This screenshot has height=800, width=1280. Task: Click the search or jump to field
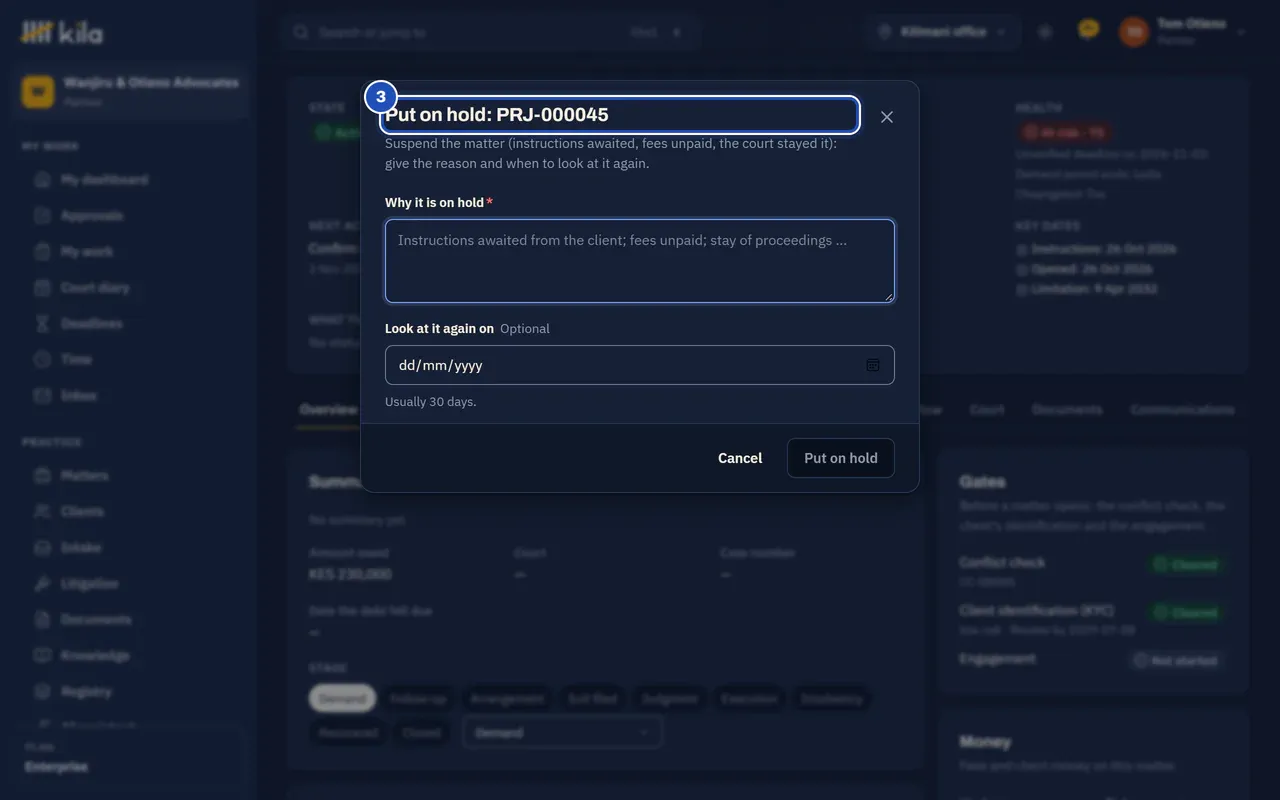point(489,32)
